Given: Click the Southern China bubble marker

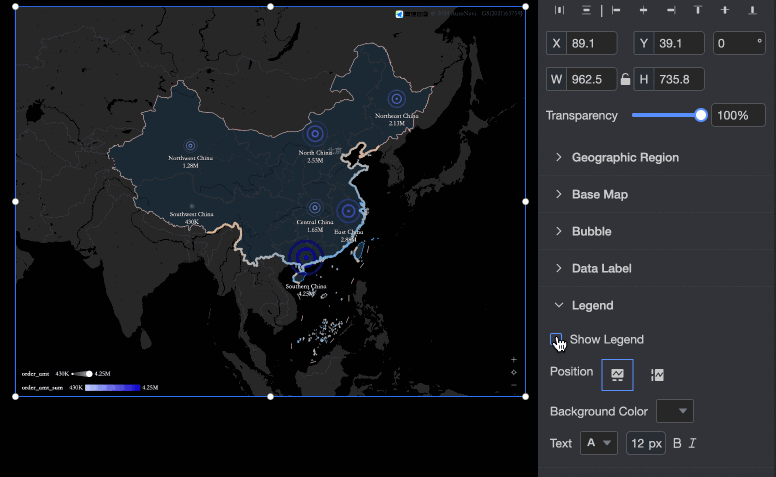Looking at the screenshot, I should [306, 257].
